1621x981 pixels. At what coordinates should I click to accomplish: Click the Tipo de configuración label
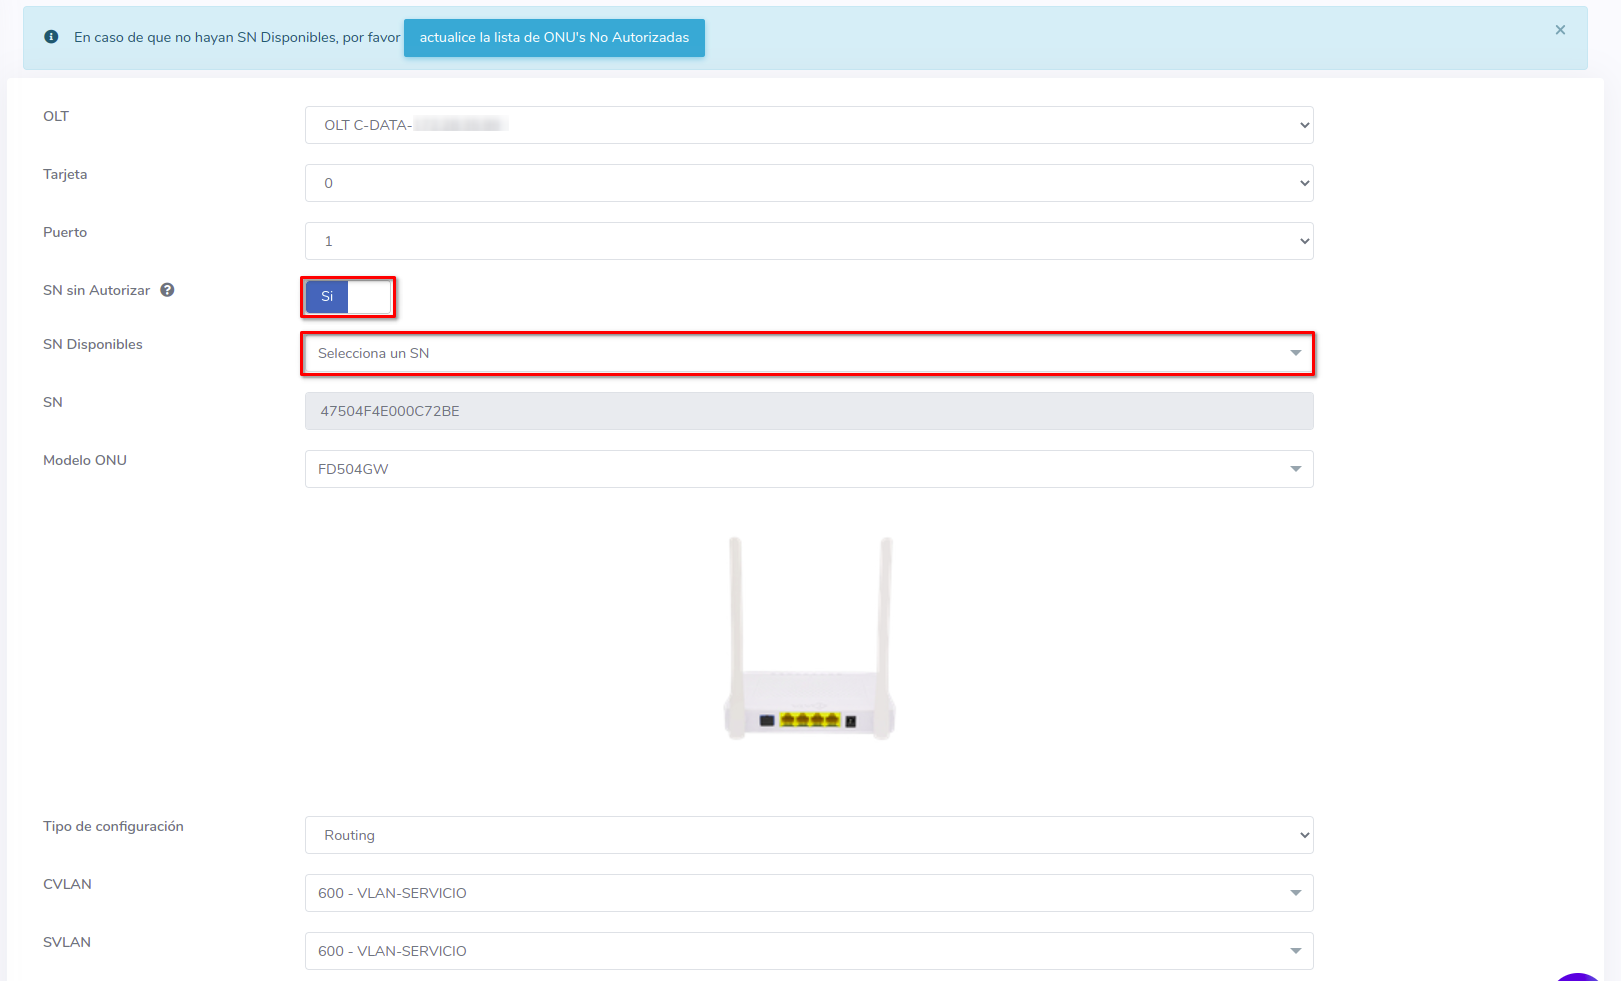click(x=113, y=826)
